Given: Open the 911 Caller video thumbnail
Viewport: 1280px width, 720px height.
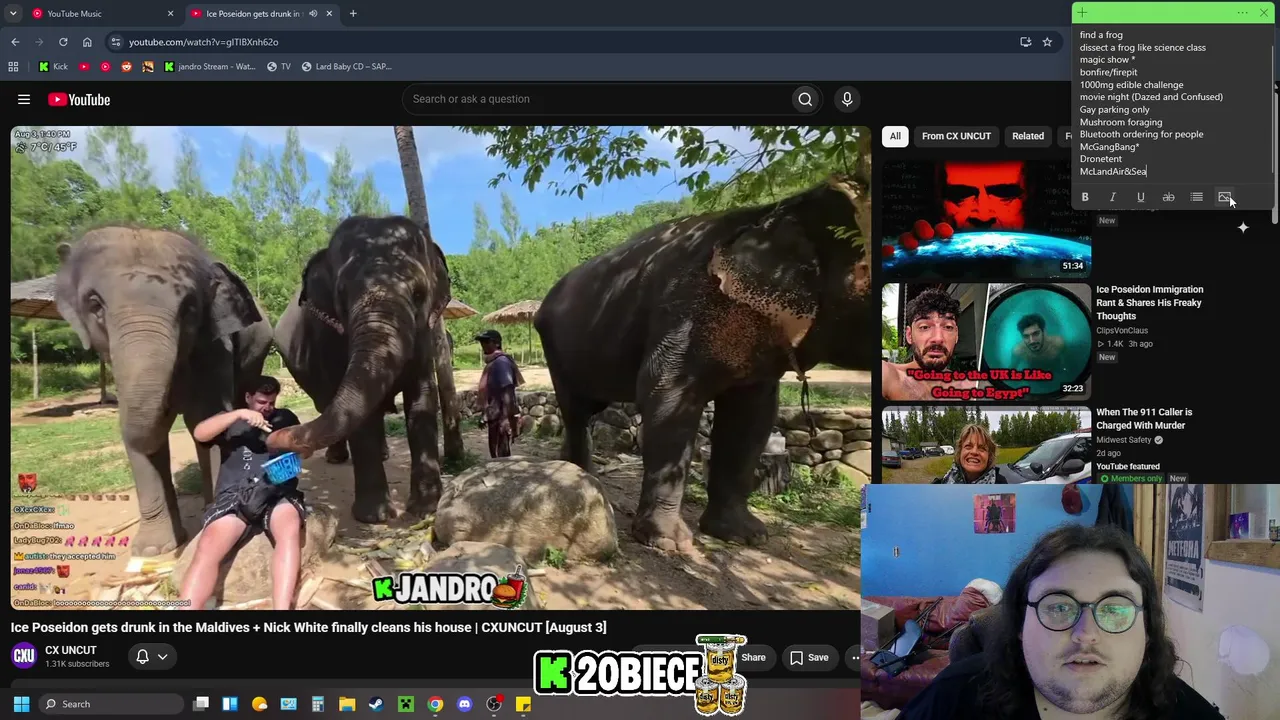Looking at the screenshot, I should (x=986, y=445).
